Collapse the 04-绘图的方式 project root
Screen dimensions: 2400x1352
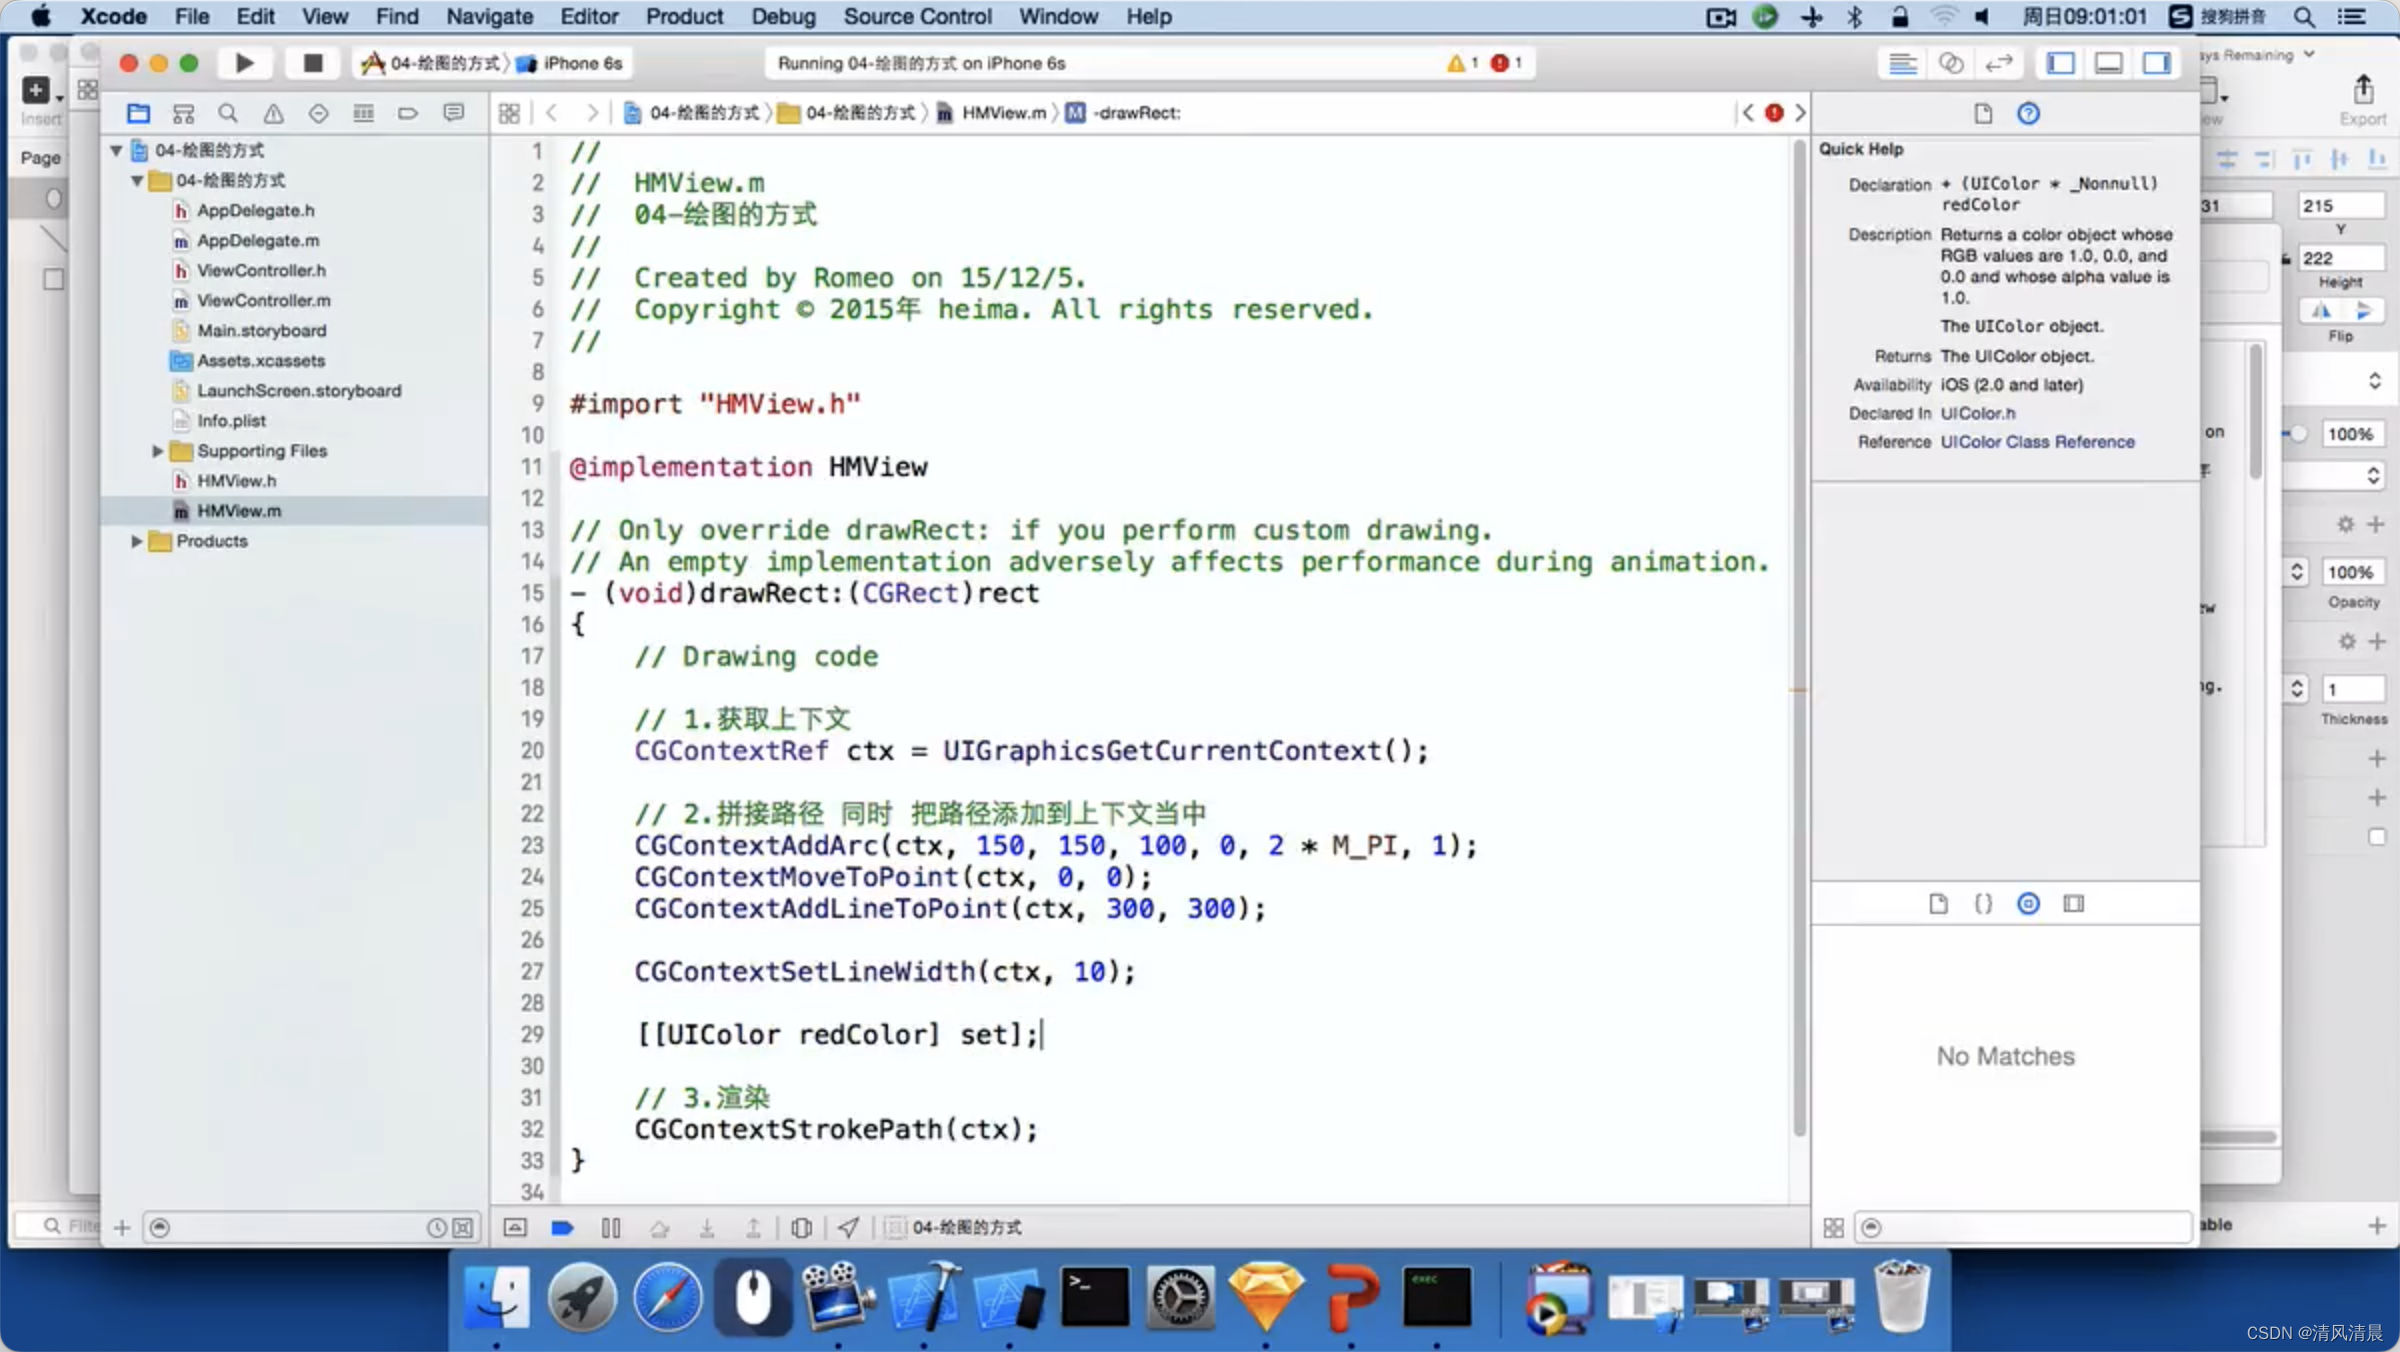(x=116, y=150)
